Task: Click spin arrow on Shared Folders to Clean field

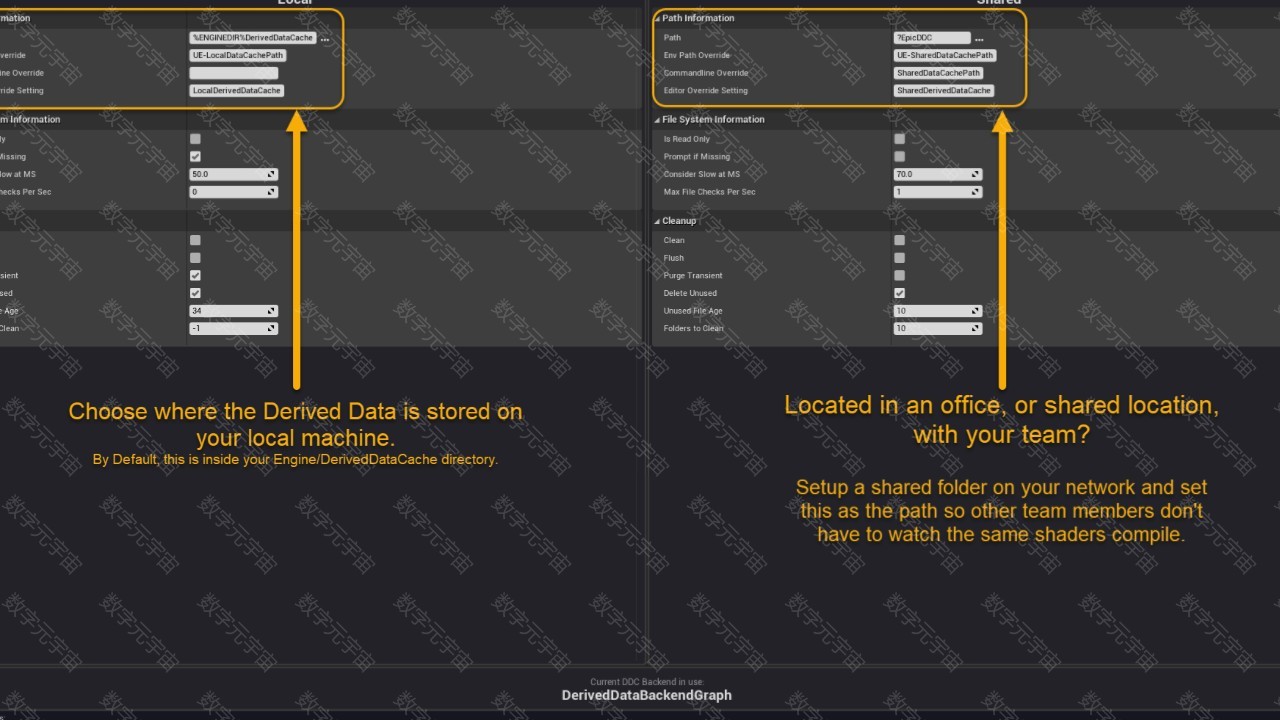Action: coord(975,328)
